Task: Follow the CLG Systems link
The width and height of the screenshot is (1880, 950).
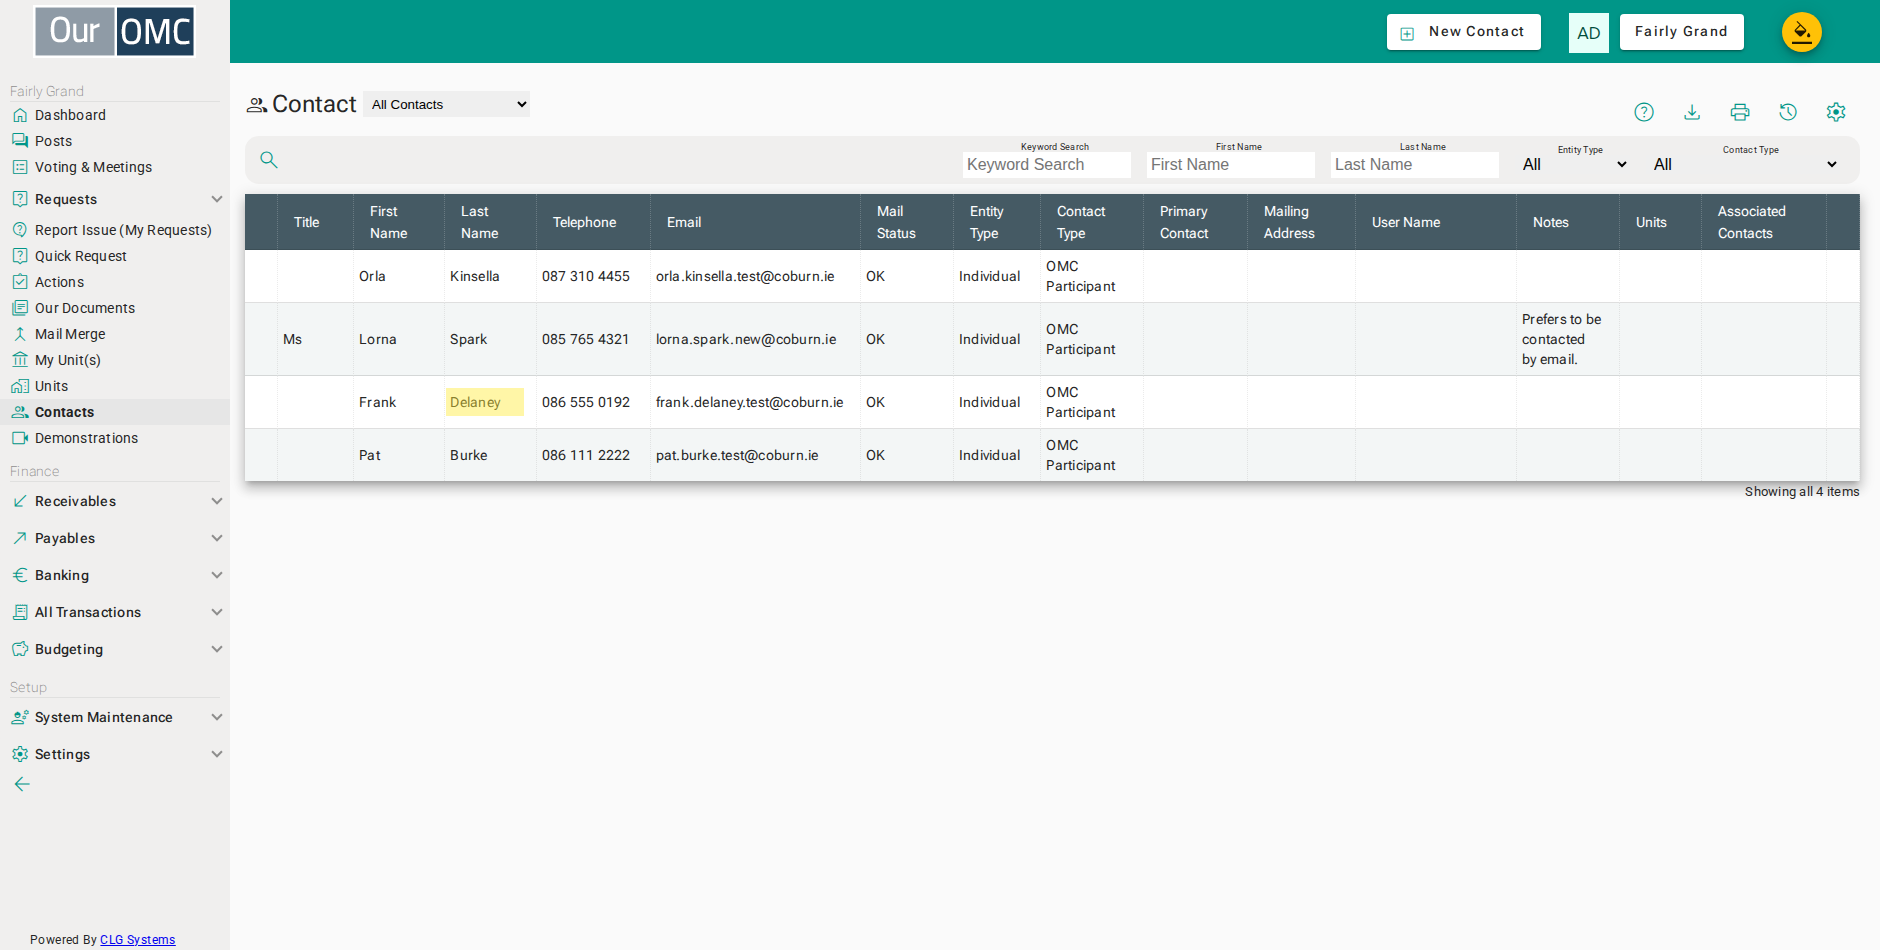Action: pyautogui.click(x=137, y=940)
